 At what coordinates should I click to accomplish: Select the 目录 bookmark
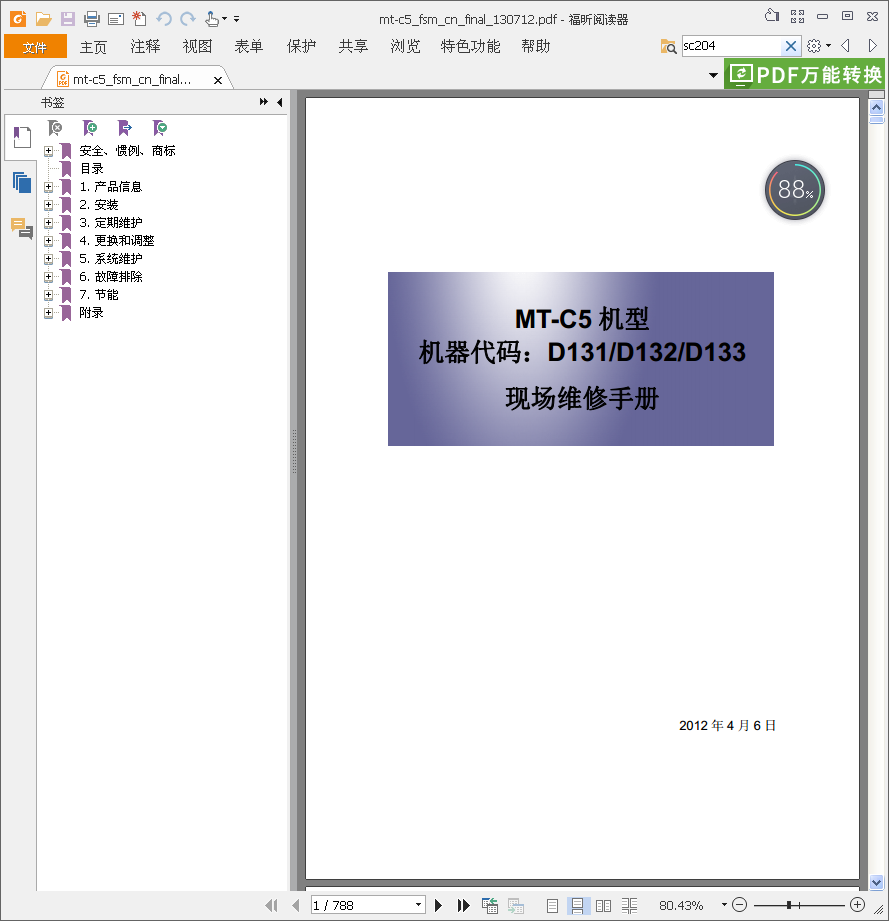tap(92, 169)
